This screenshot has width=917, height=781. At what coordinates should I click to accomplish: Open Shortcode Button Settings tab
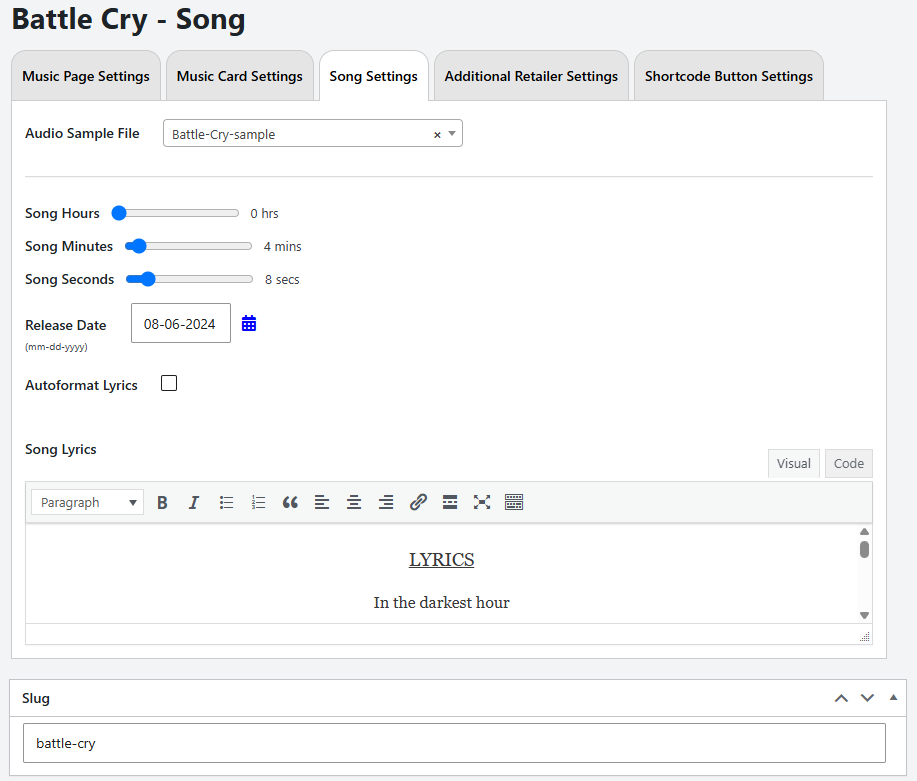(x=729, y=76)
